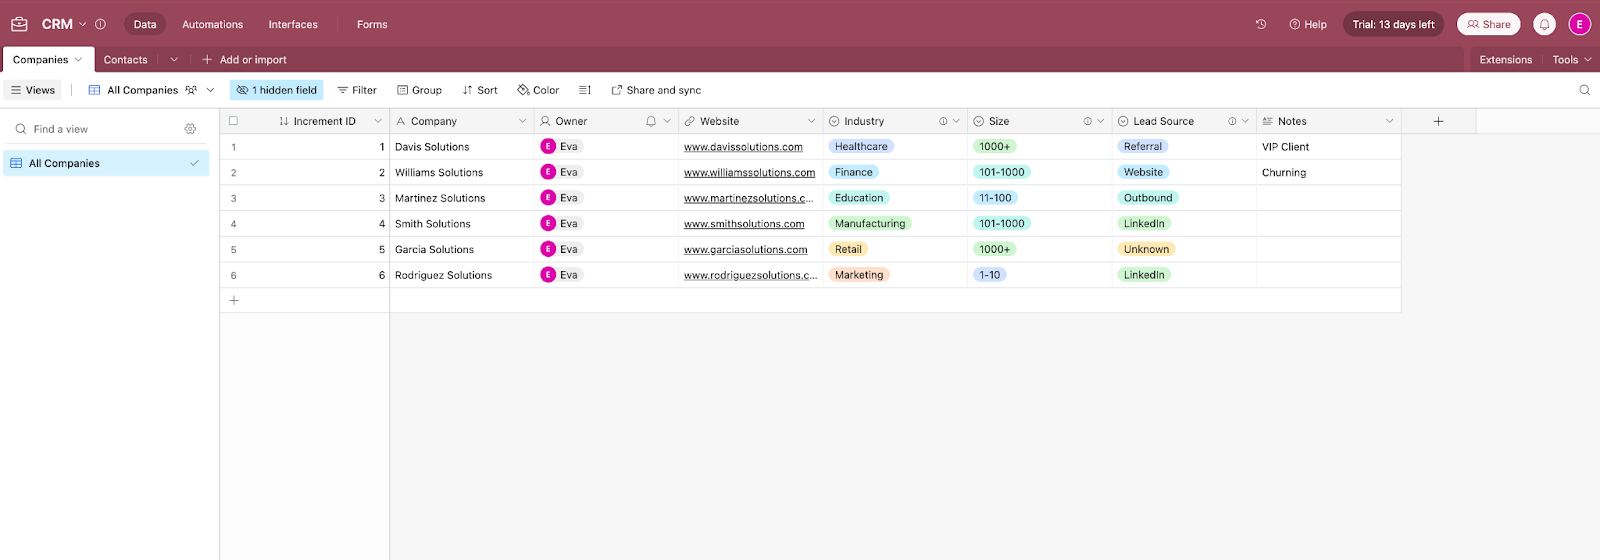The image size is (1600, 560).
Task: Open Notes column dropdown arrow
Action: point(1389,121)
